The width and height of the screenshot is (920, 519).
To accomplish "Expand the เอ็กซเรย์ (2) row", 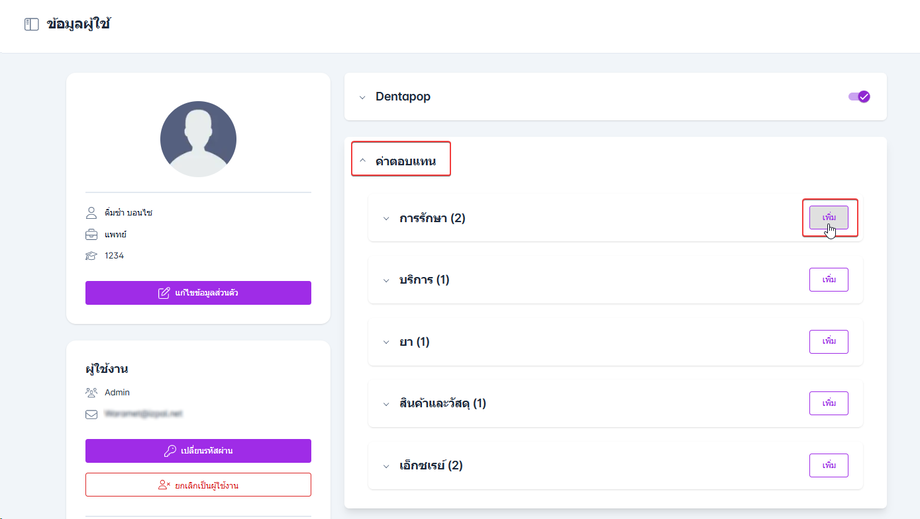I will point(387,466).
